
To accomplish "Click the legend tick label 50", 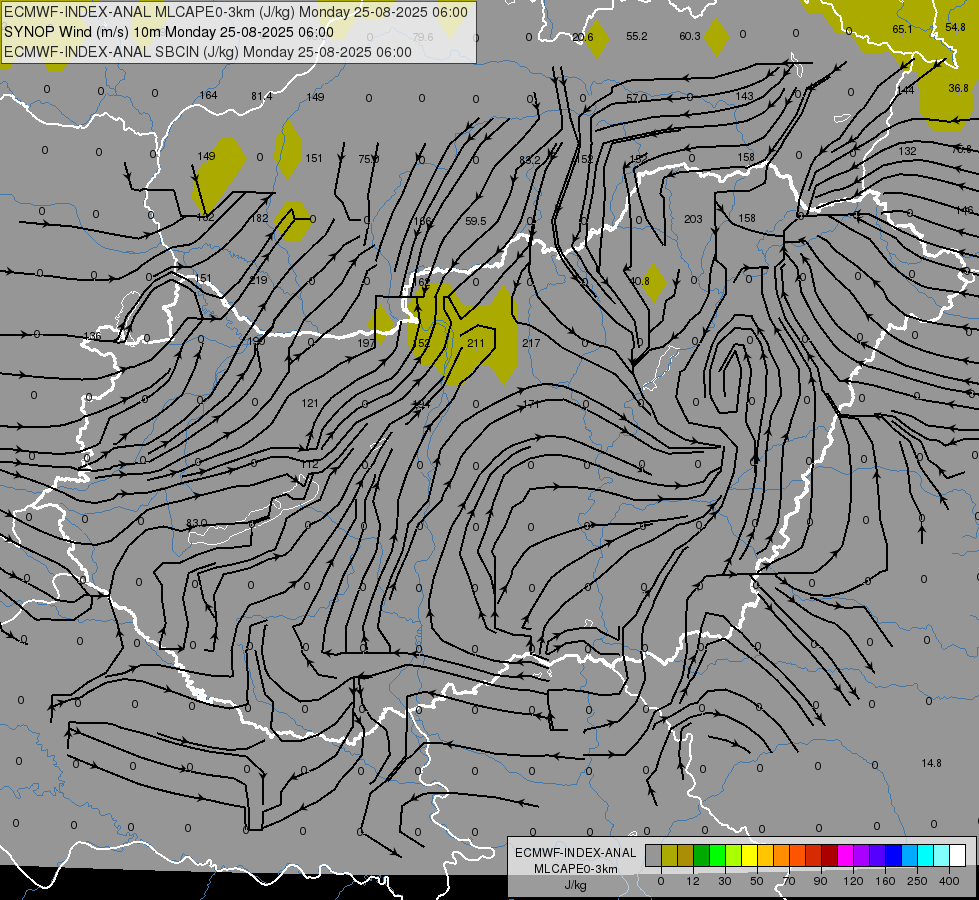I will (757, 881).
